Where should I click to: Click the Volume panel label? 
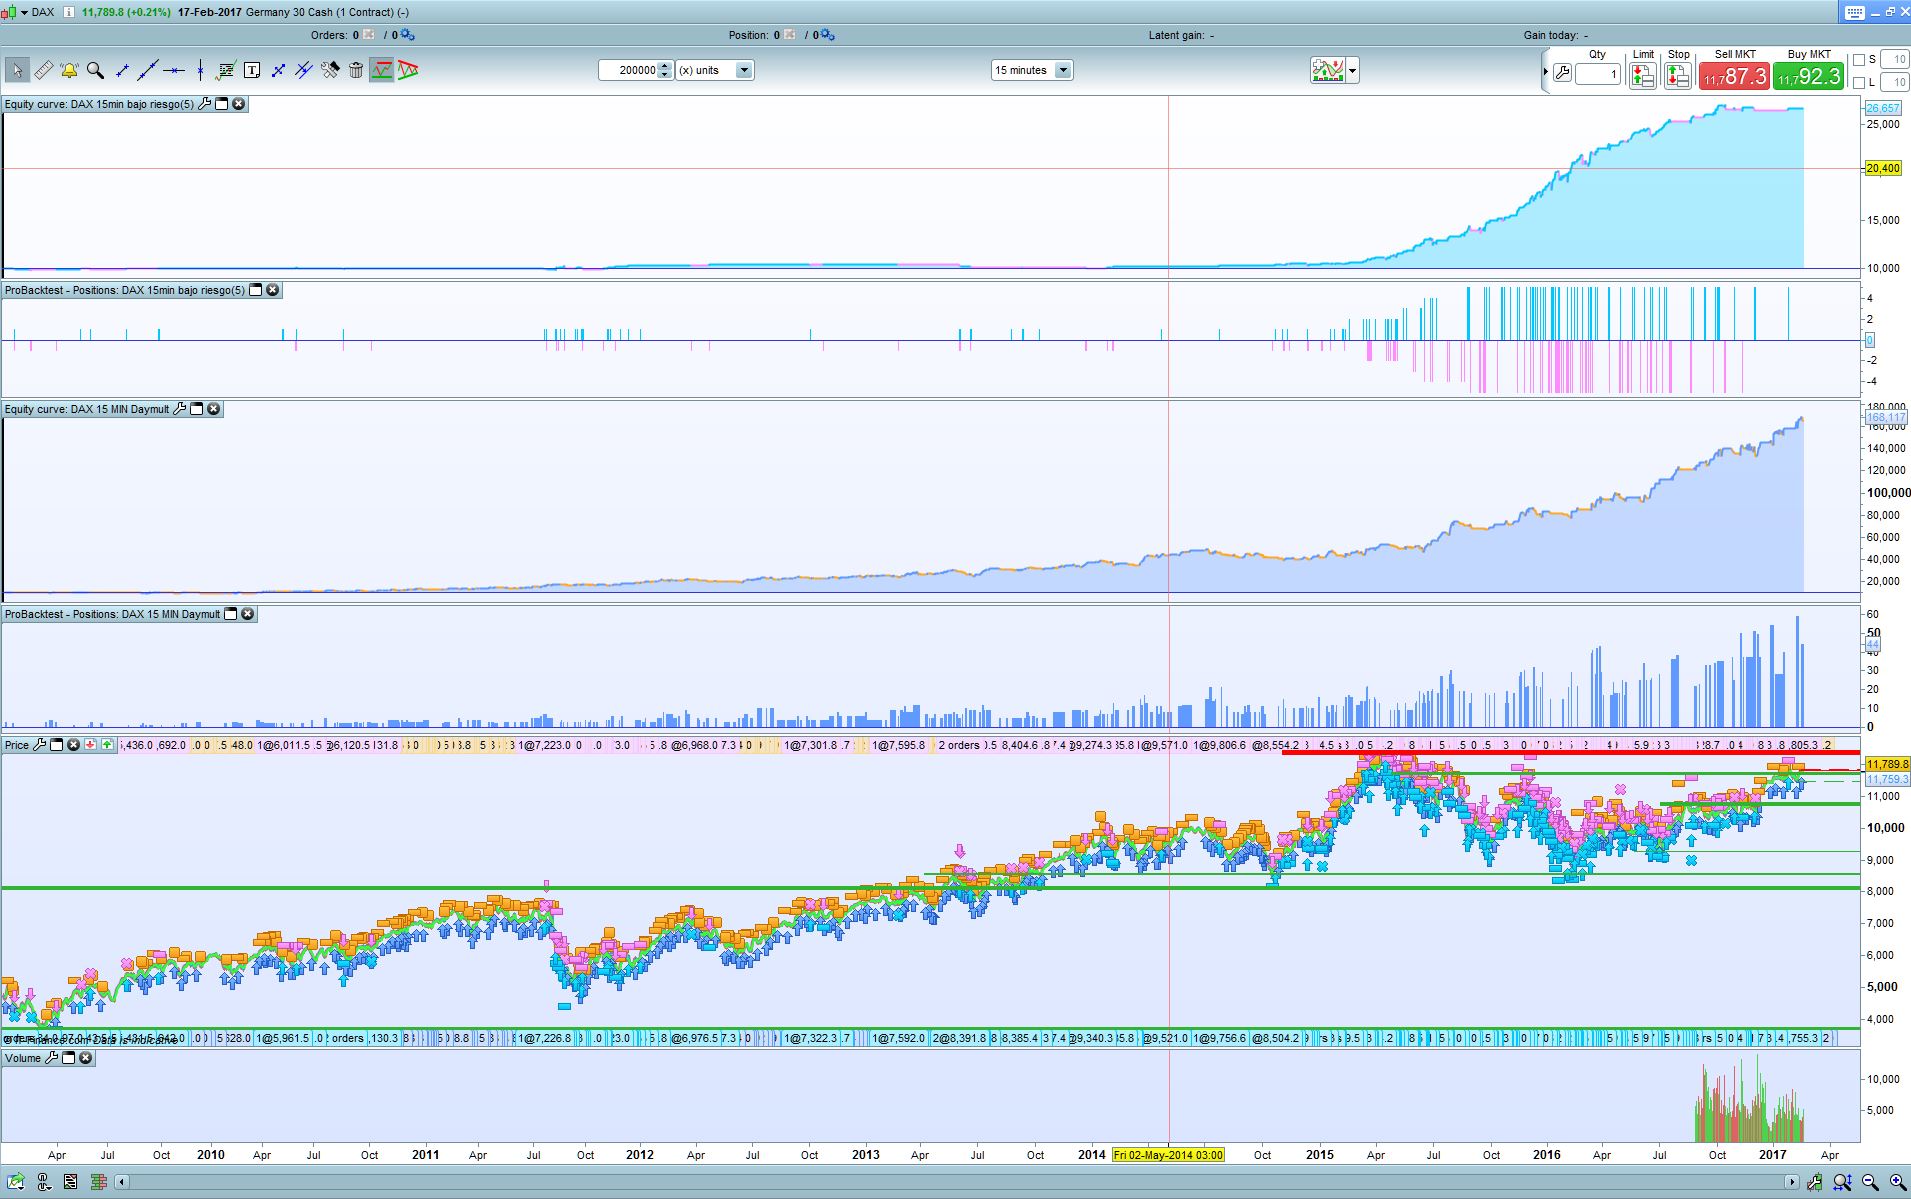tap(23, 1058)
